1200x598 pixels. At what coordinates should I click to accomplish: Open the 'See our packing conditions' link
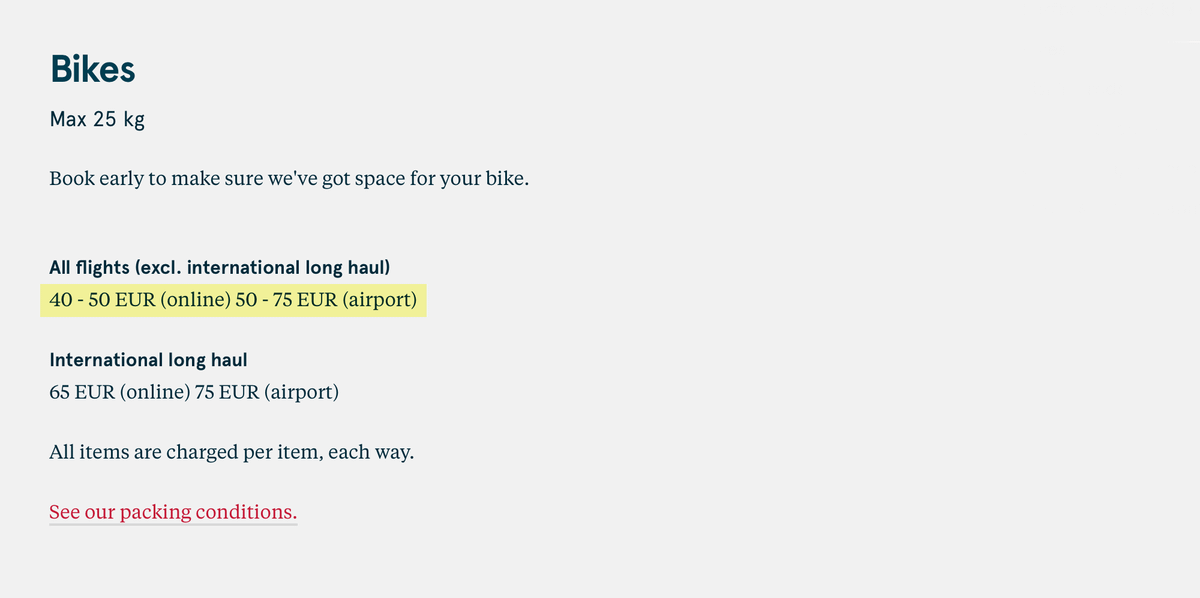(x=173, y=512)
